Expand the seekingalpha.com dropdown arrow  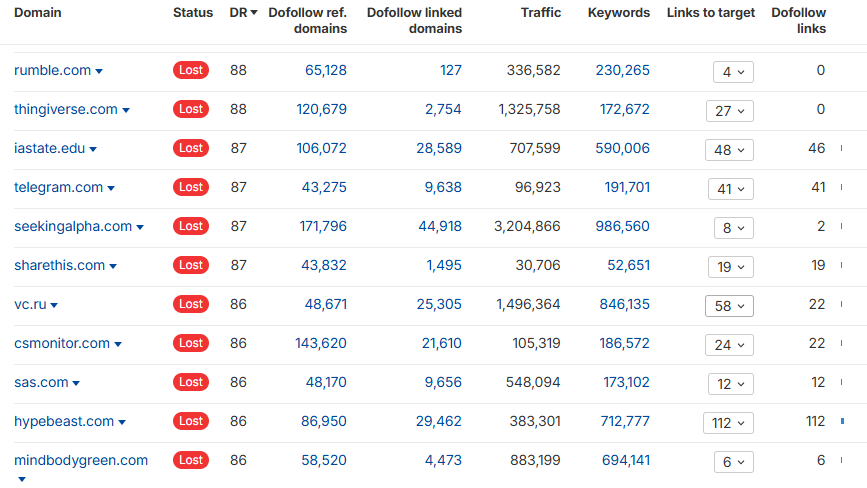(140, 227)
